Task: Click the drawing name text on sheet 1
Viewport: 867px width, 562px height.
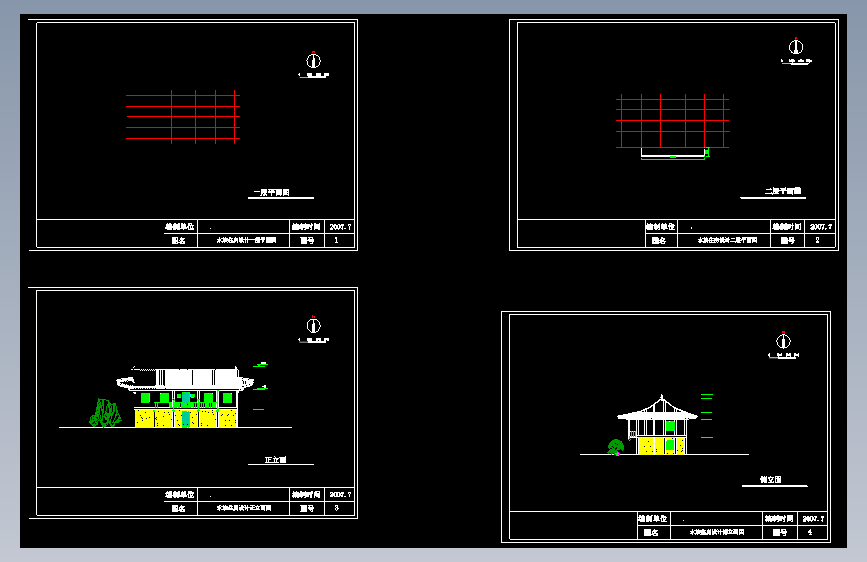Action: (x=246, y=240)
